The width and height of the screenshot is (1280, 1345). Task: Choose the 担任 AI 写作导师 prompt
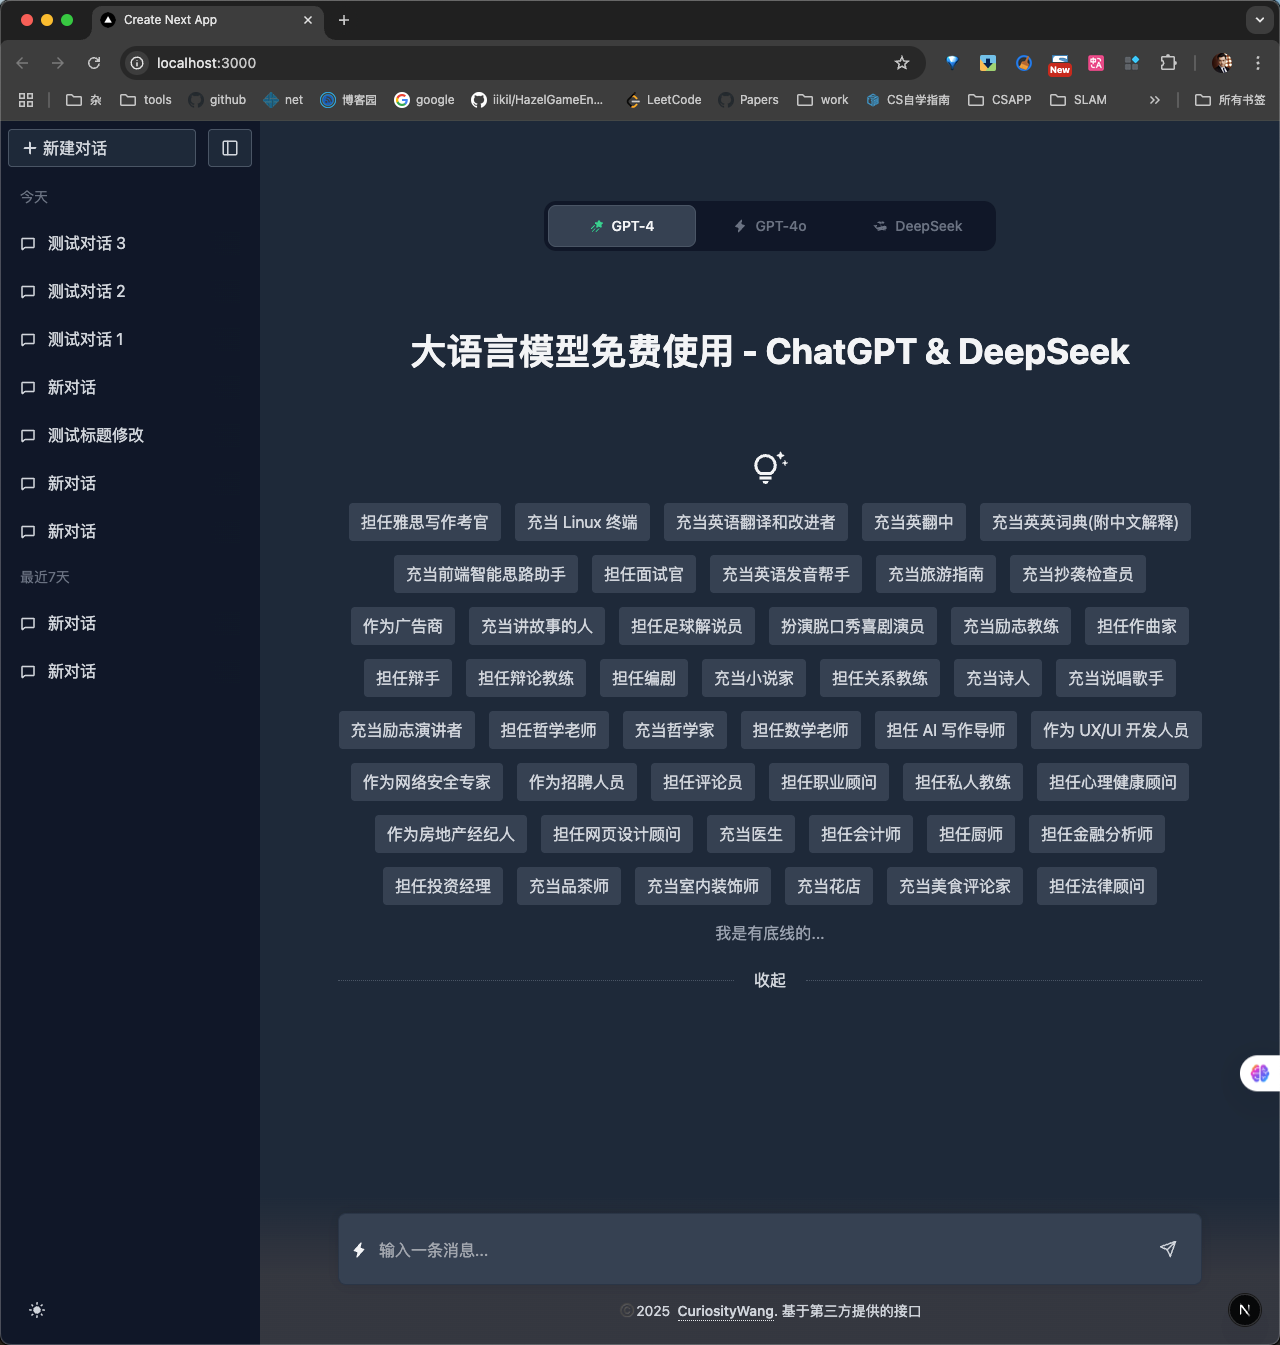point(946,730)
